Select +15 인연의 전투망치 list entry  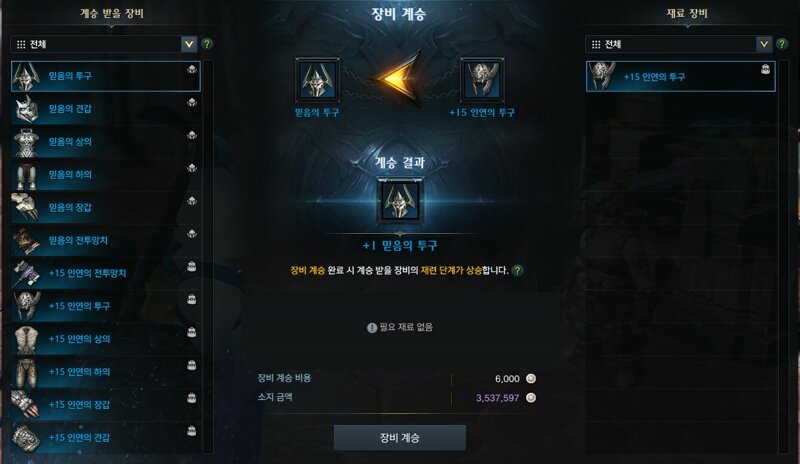106,273
